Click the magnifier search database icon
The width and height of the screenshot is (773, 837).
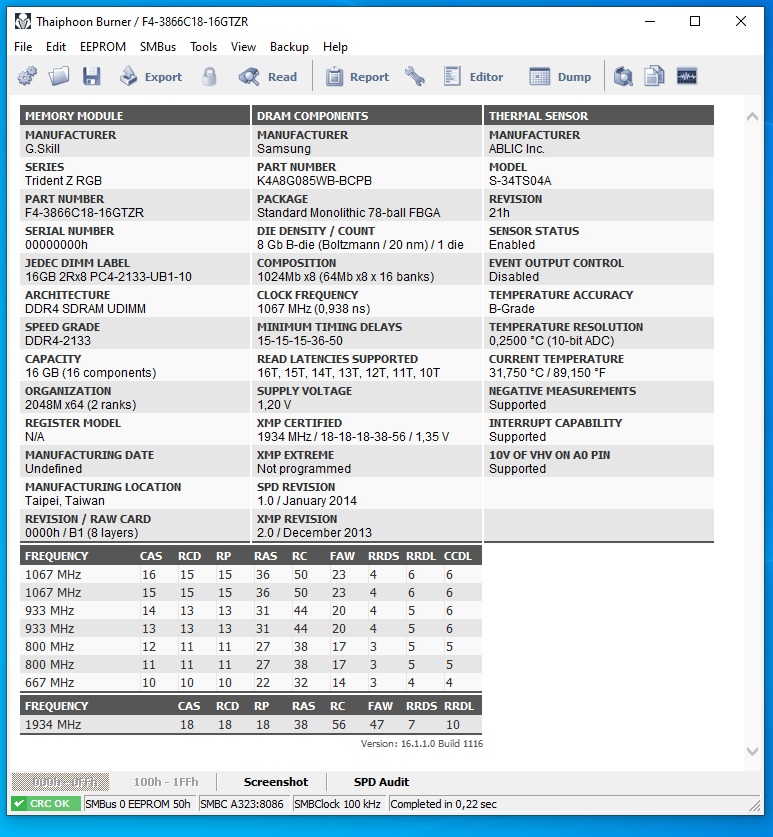pyautogui.click(x=623, y=77)
